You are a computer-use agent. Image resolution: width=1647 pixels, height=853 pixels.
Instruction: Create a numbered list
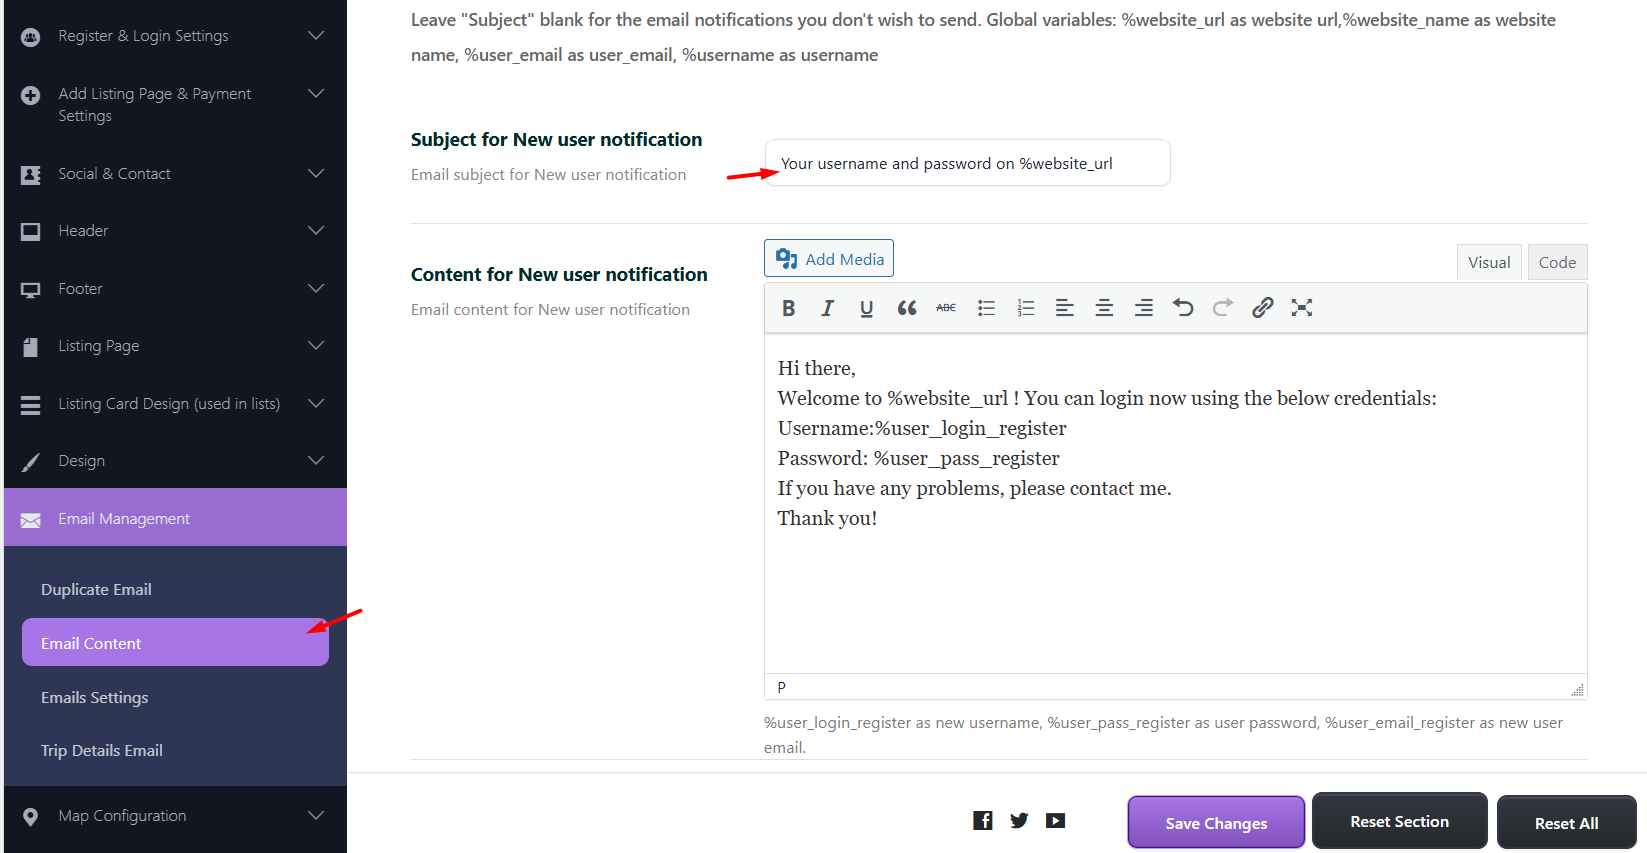tap(1025, 308)
